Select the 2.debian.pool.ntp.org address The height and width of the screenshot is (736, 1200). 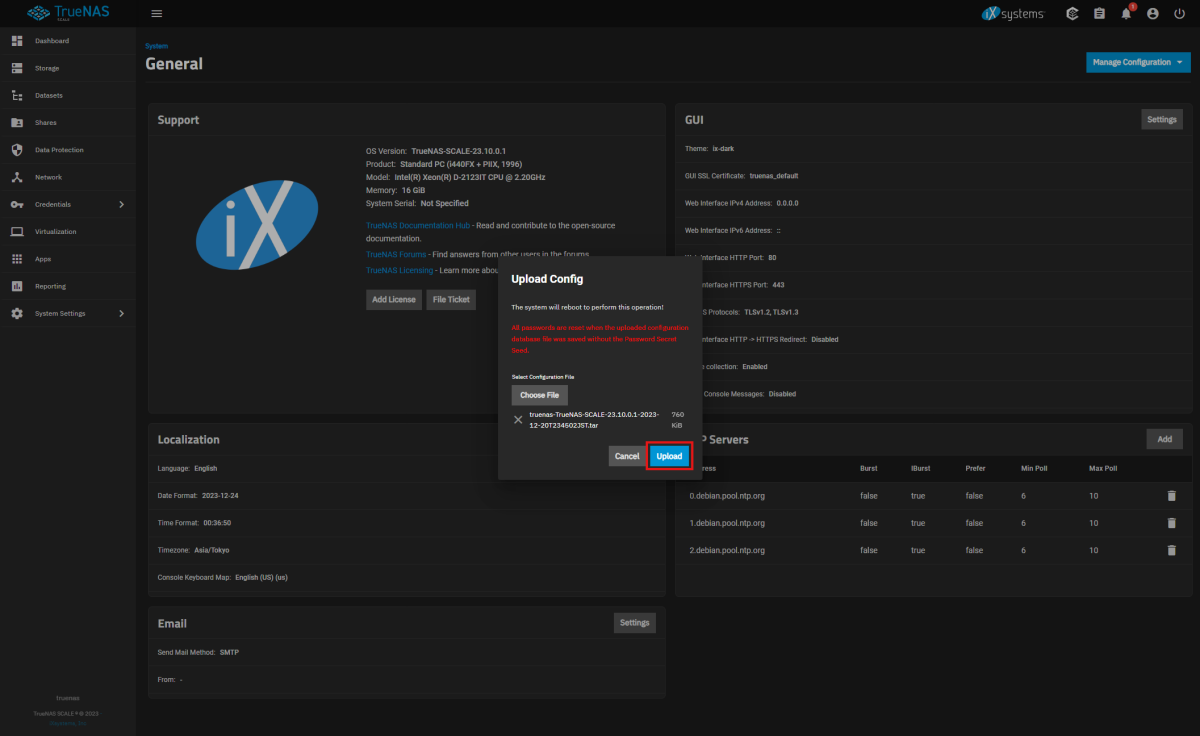[727, 550]
